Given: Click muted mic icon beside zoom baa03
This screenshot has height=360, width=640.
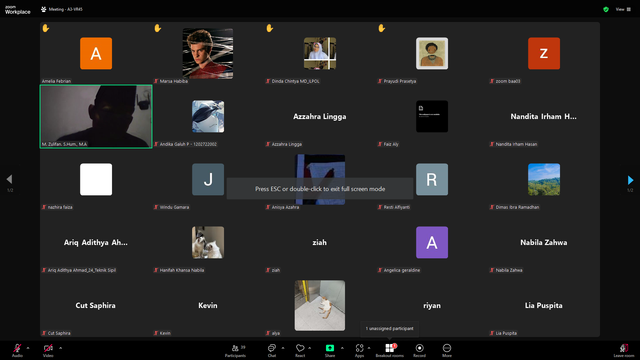Looking at the screenshot, I should [492, 81].
